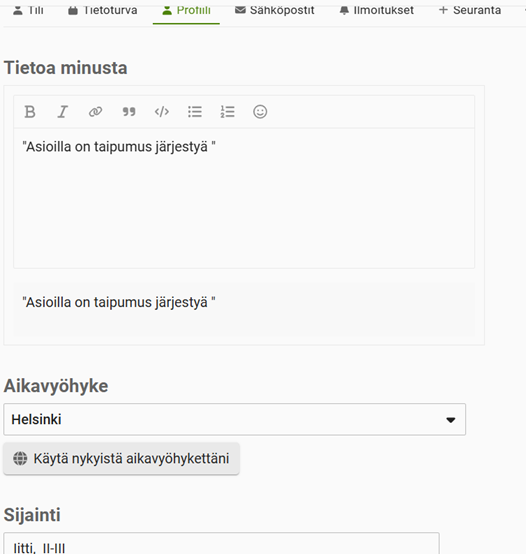The image size is (526, 554).
Task: Apply italic formatting in editor
Action: [63, 112]
